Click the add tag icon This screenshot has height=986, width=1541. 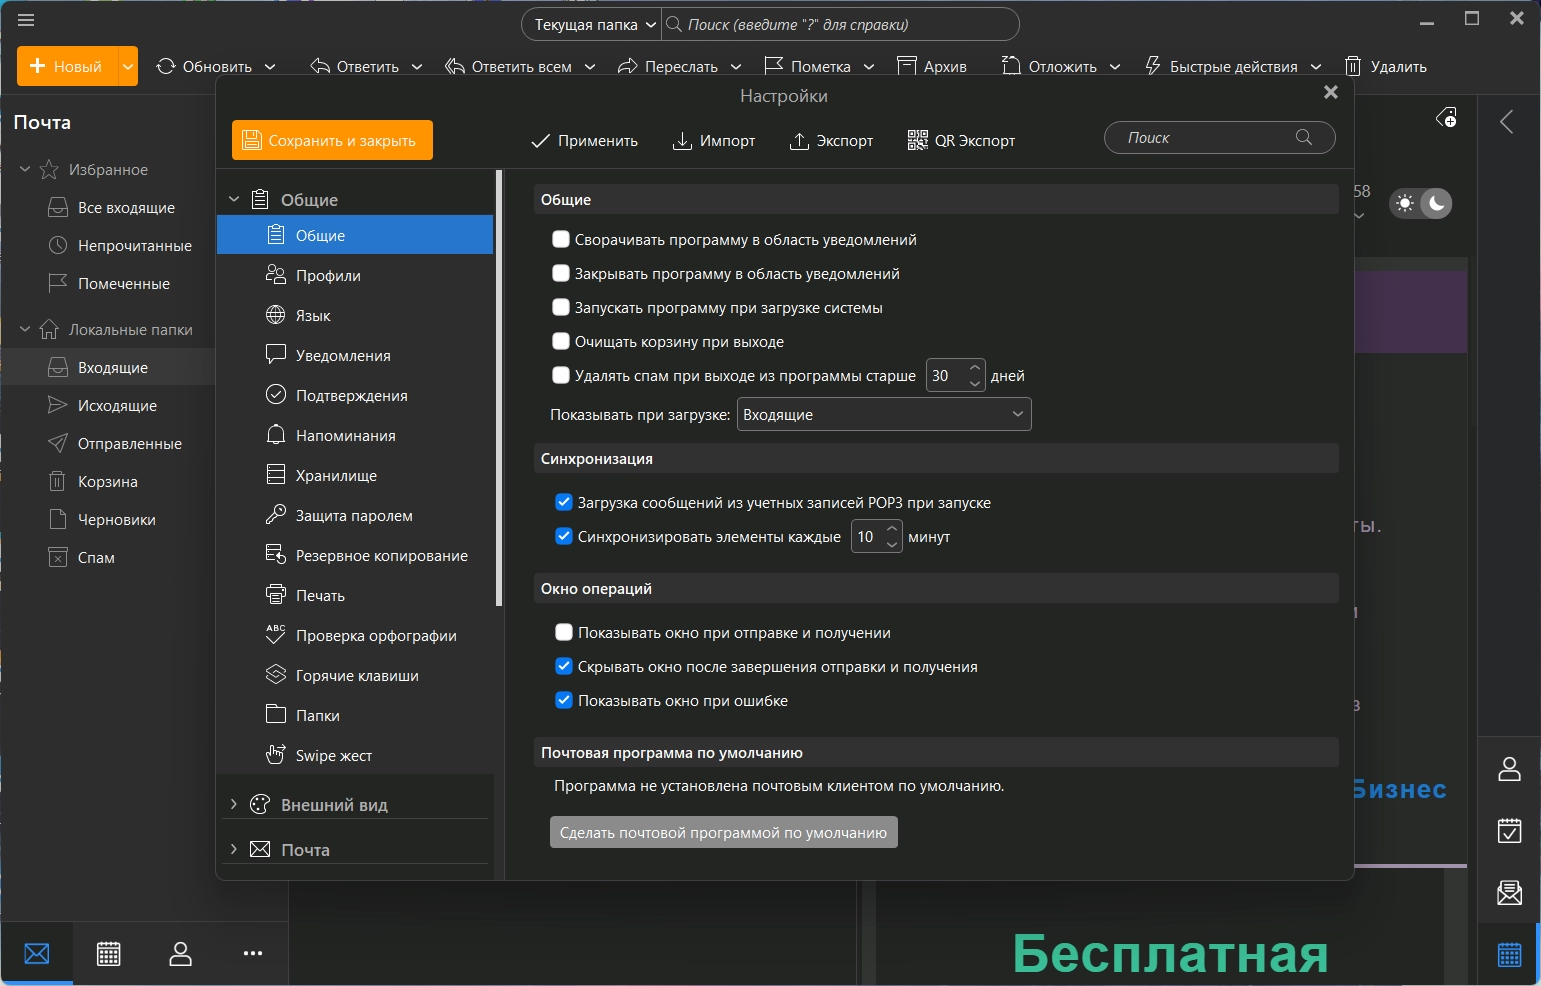(x=1447, y=118)
